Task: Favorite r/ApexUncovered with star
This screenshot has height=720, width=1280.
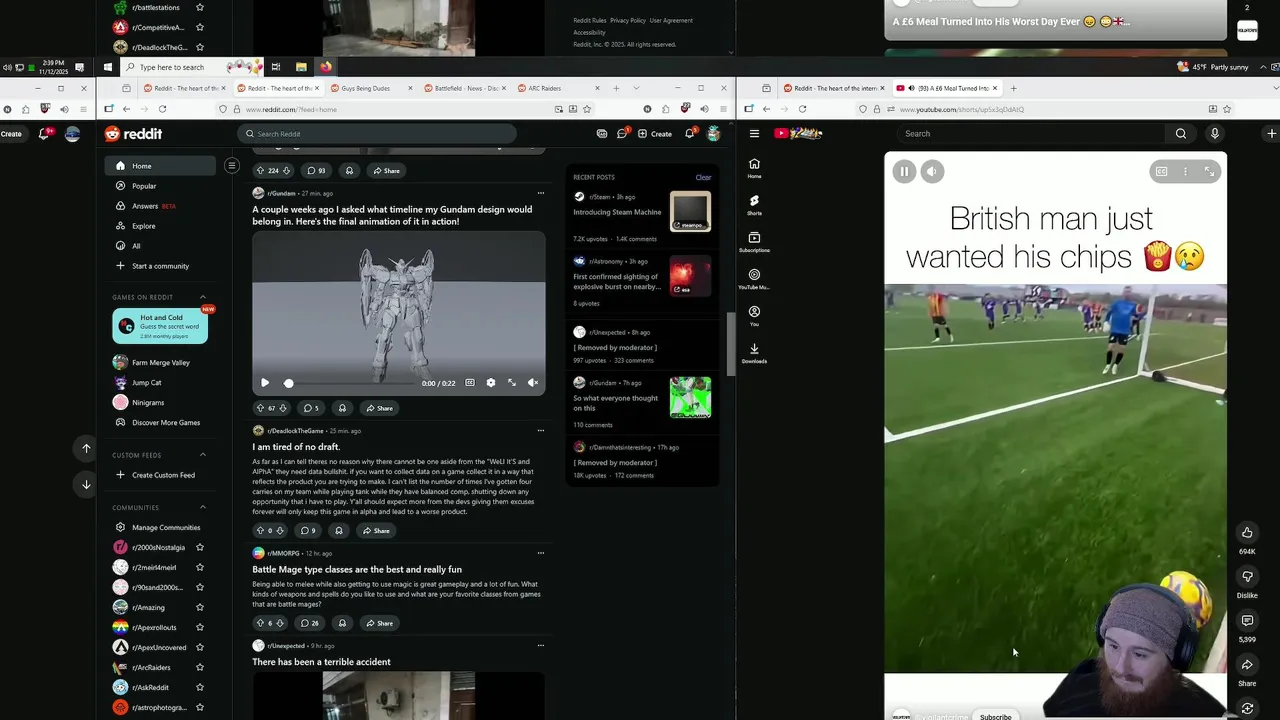Action: 200,647
